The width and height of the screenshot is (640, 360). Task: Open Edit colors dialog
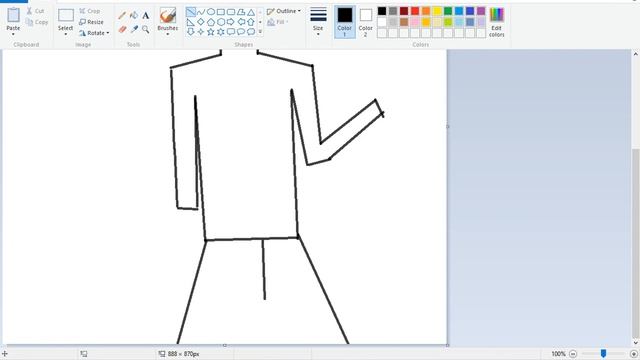click(x=497, y=22)
